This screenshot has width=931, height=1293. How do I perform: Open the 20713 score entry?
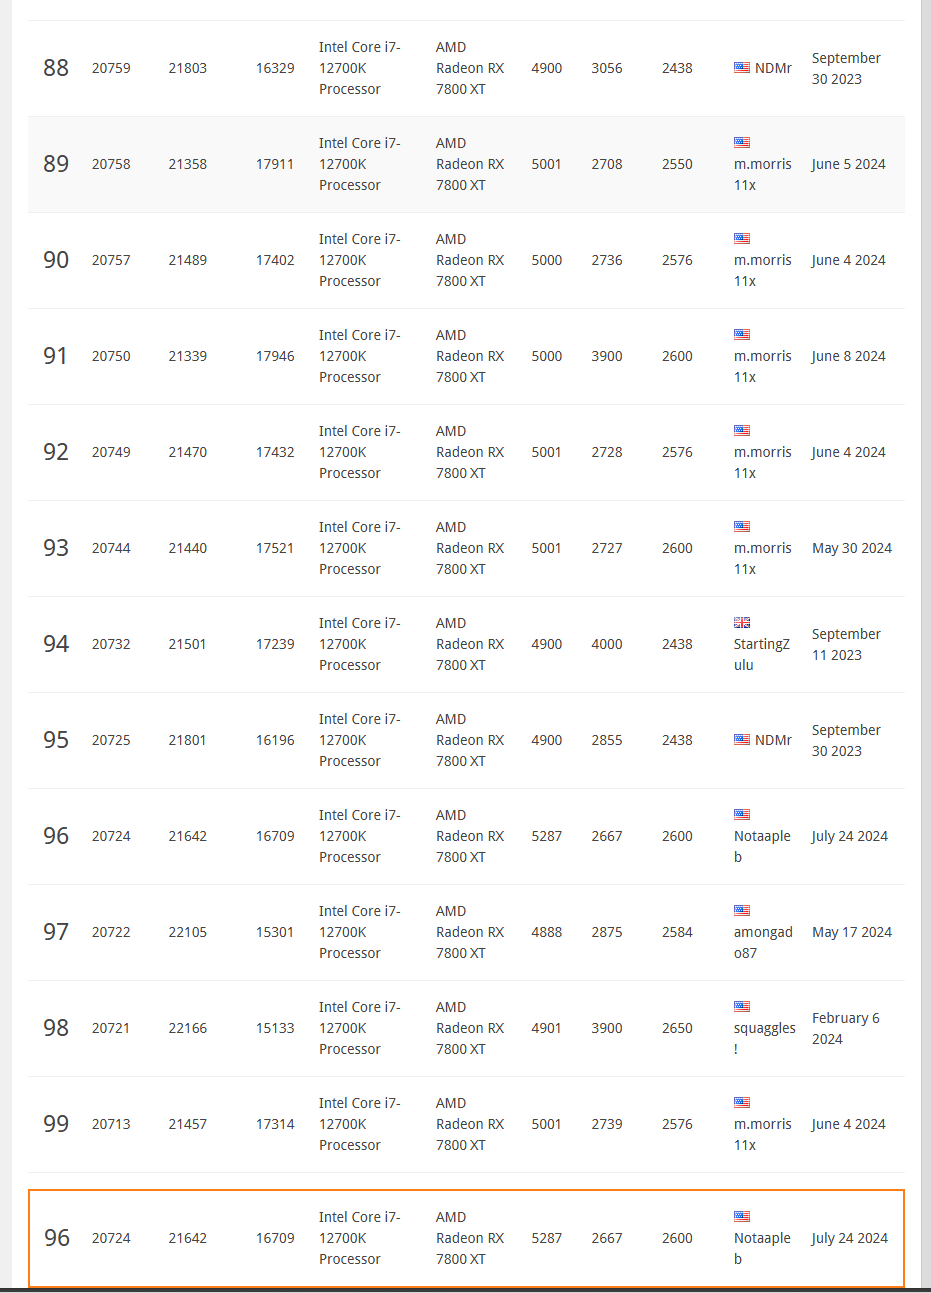click(111, 1124)
